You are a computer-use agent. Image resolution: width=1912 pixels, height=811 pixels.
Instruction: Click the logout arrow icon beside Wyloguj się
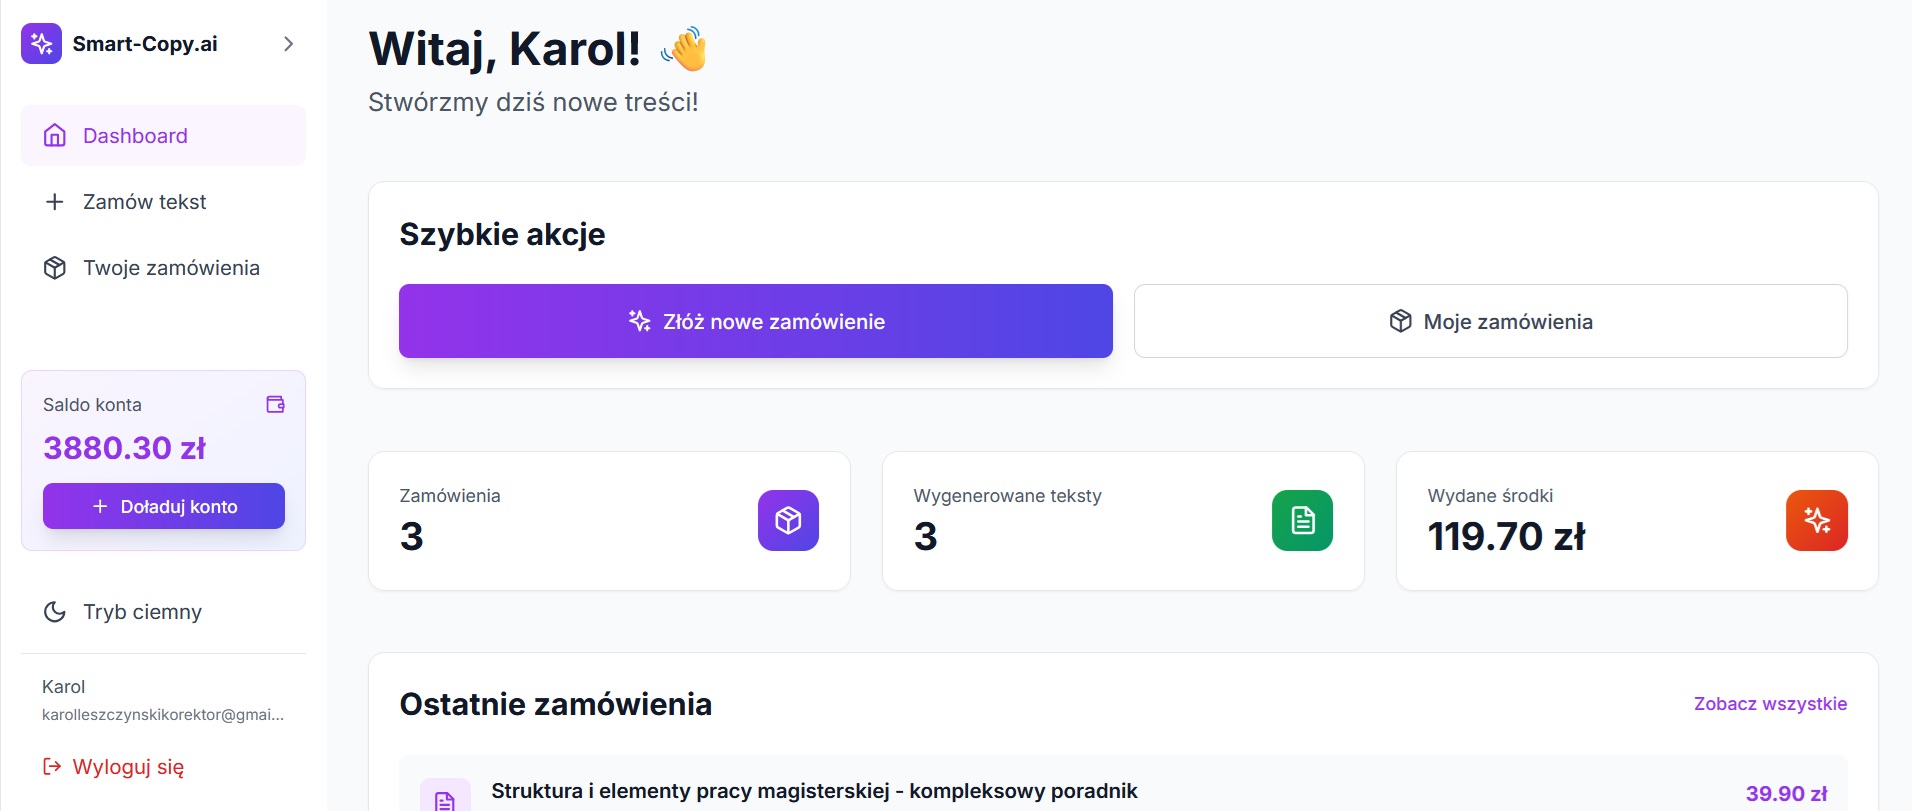52,766
